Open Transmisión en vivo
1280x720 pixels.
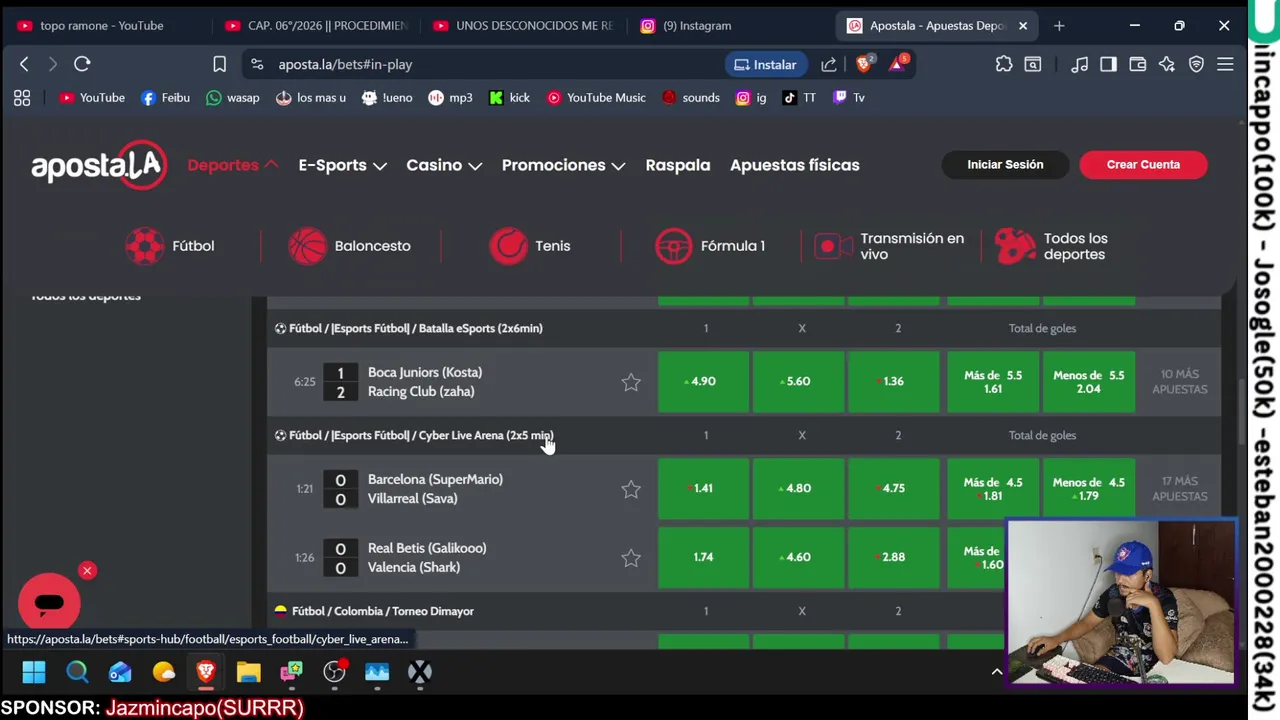click(890, 246)
